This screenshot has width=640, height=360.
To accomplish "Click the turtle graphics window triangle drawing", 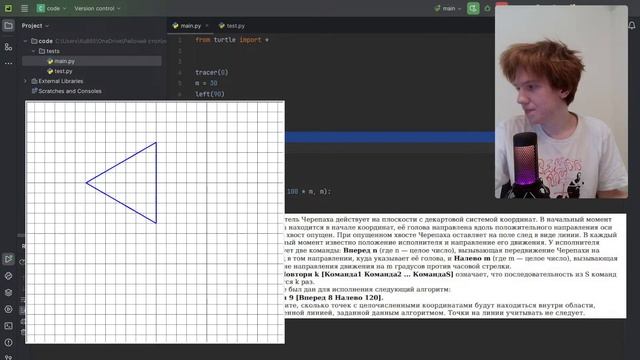I will pyautogui.click(x=121, y=183).
